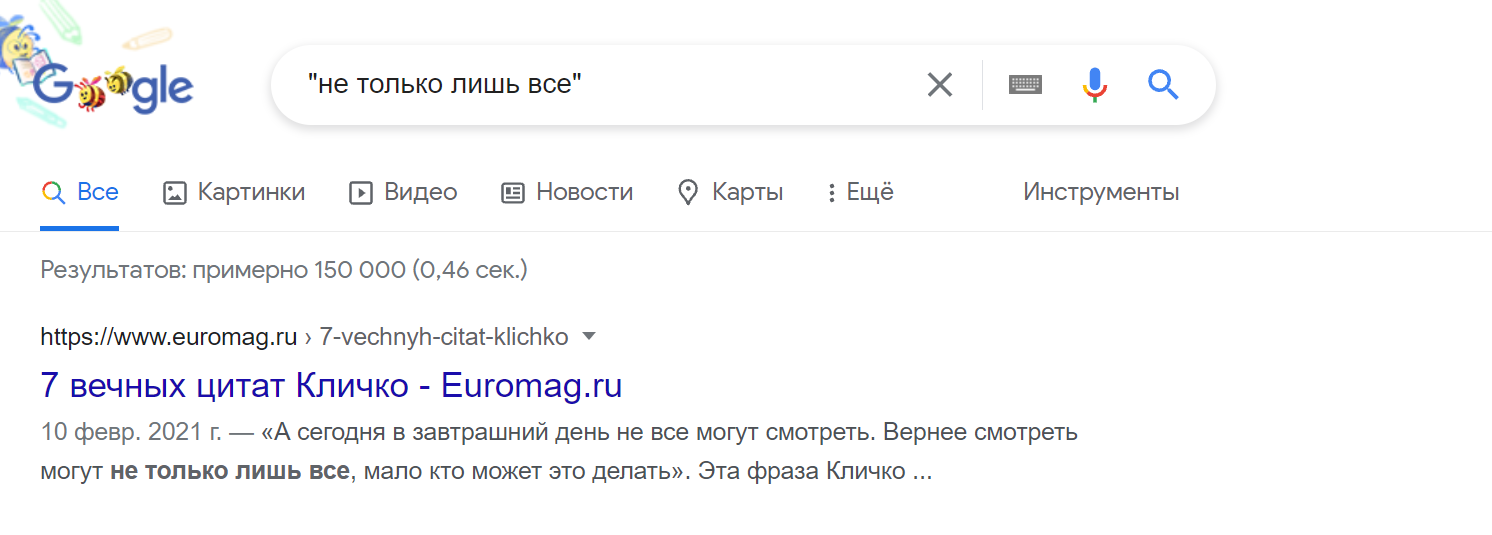Image resolution: width=1492 pixels, height=535 pixels.
Task: Expand the Ещё more options menu
Action: (860, 192)
